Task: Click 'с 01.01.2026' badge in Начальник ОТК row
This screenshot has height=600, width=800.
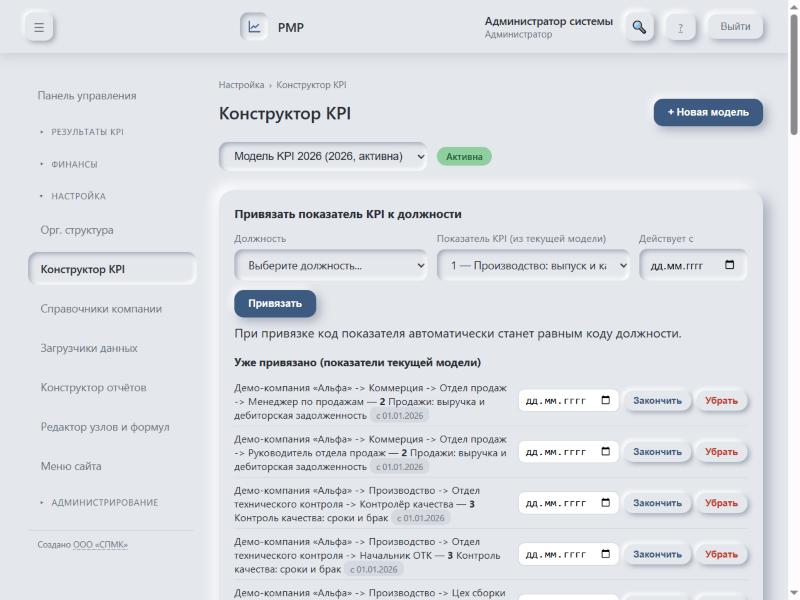Action: 373,569
